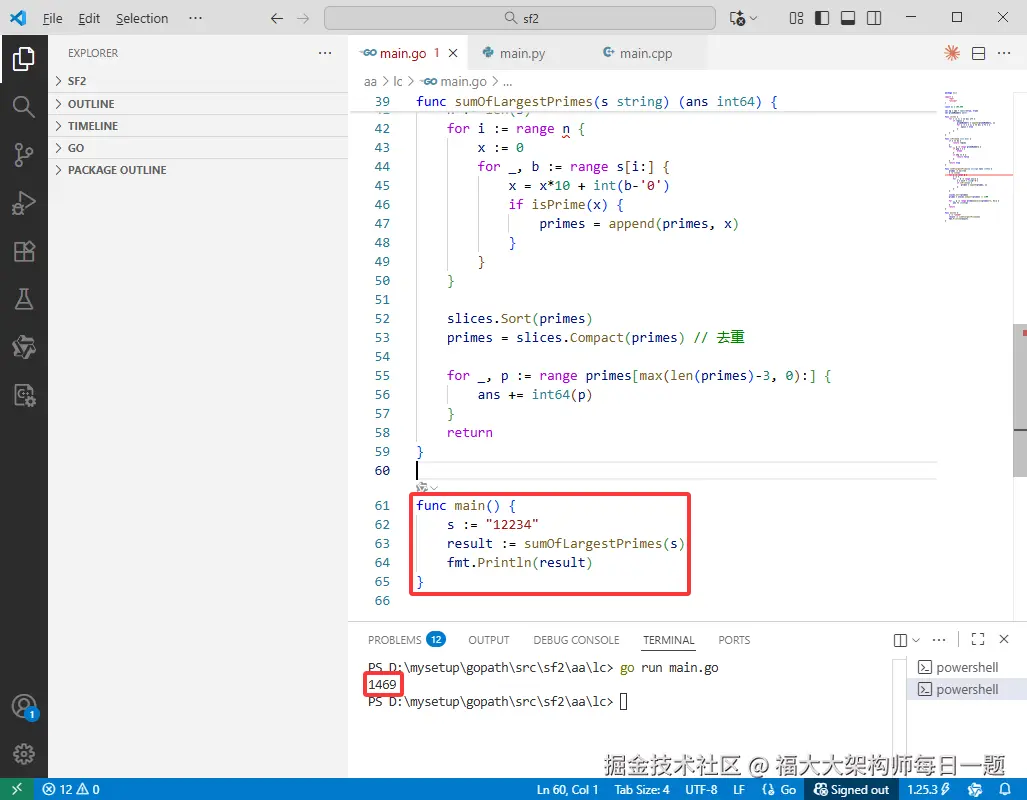This screenshot has height=800, width=1027.
Task: Open Testing flask view
Action: point(24,299)
